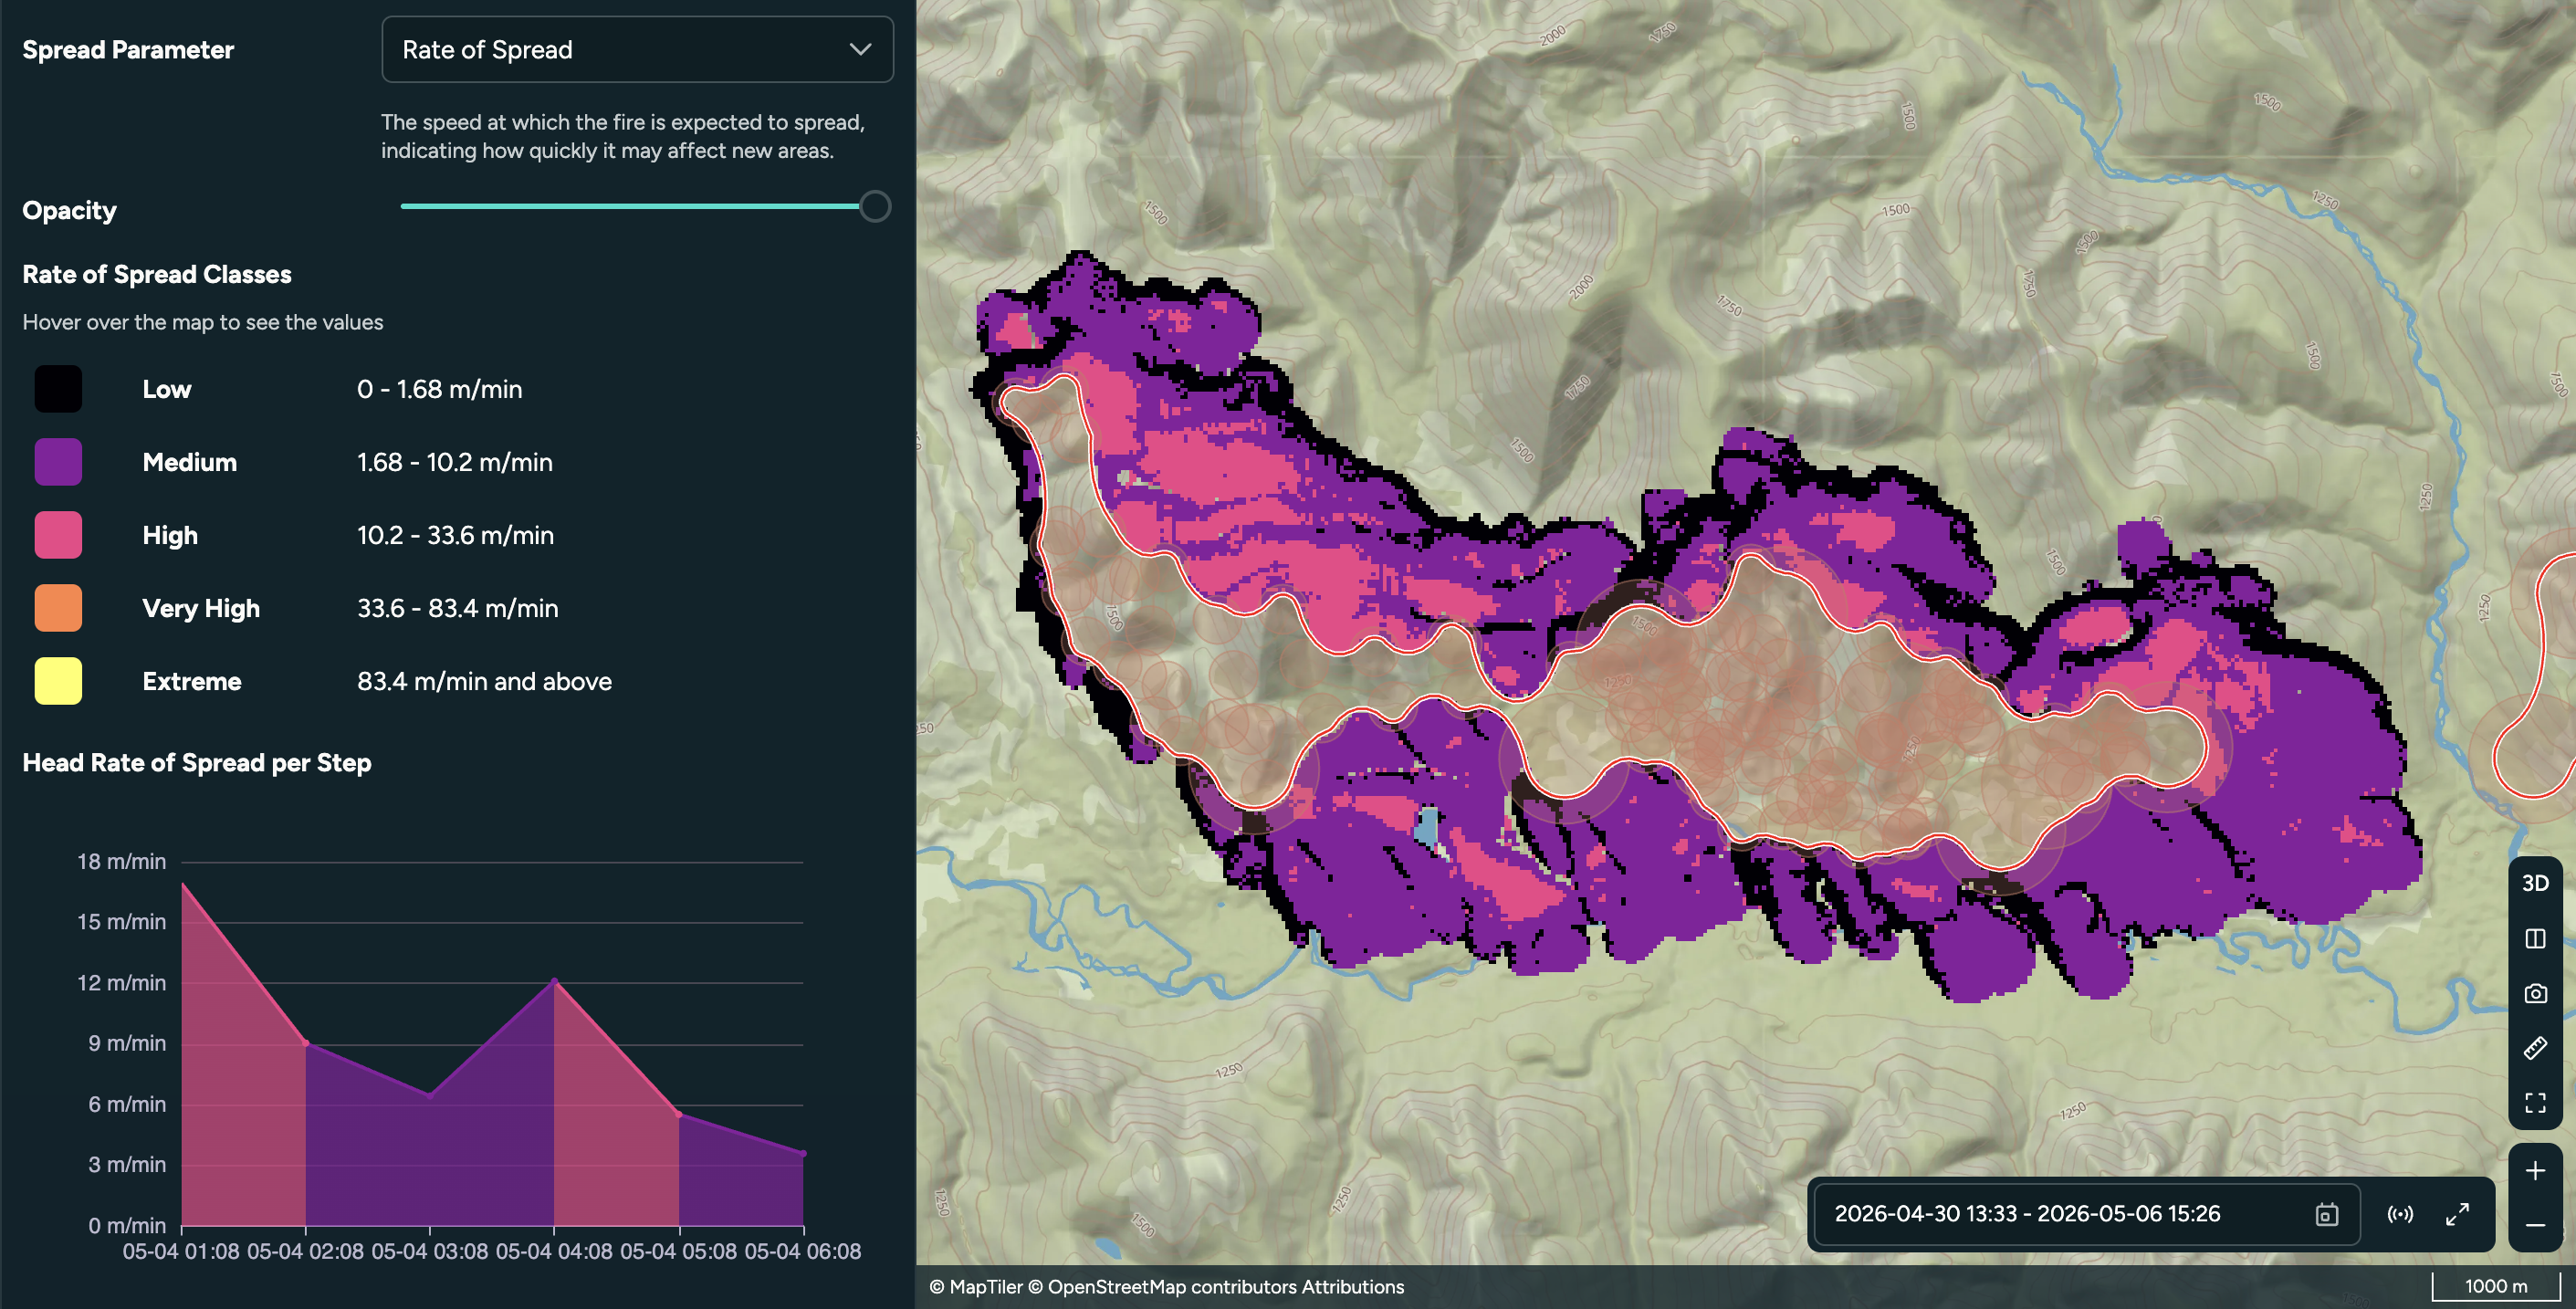Open the Rate of Spread dropdown
This screenshot has width=2576, height=1309.
pos(637,49)
